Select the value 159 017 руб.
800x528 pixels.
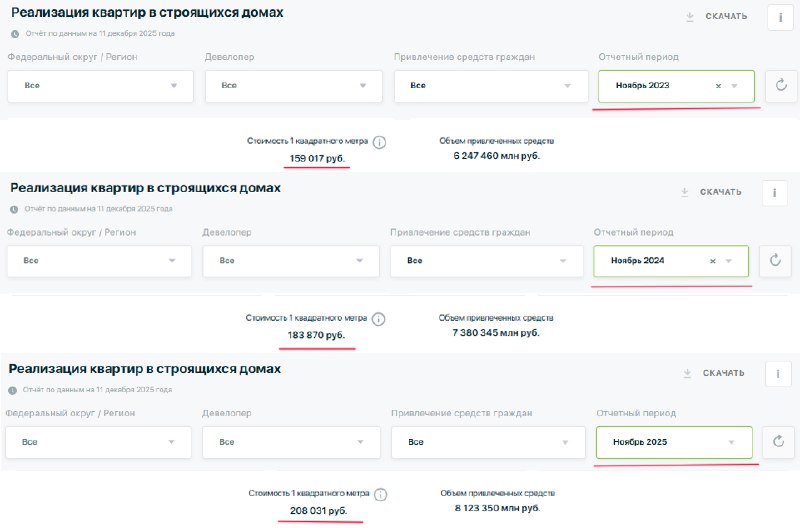317,159
